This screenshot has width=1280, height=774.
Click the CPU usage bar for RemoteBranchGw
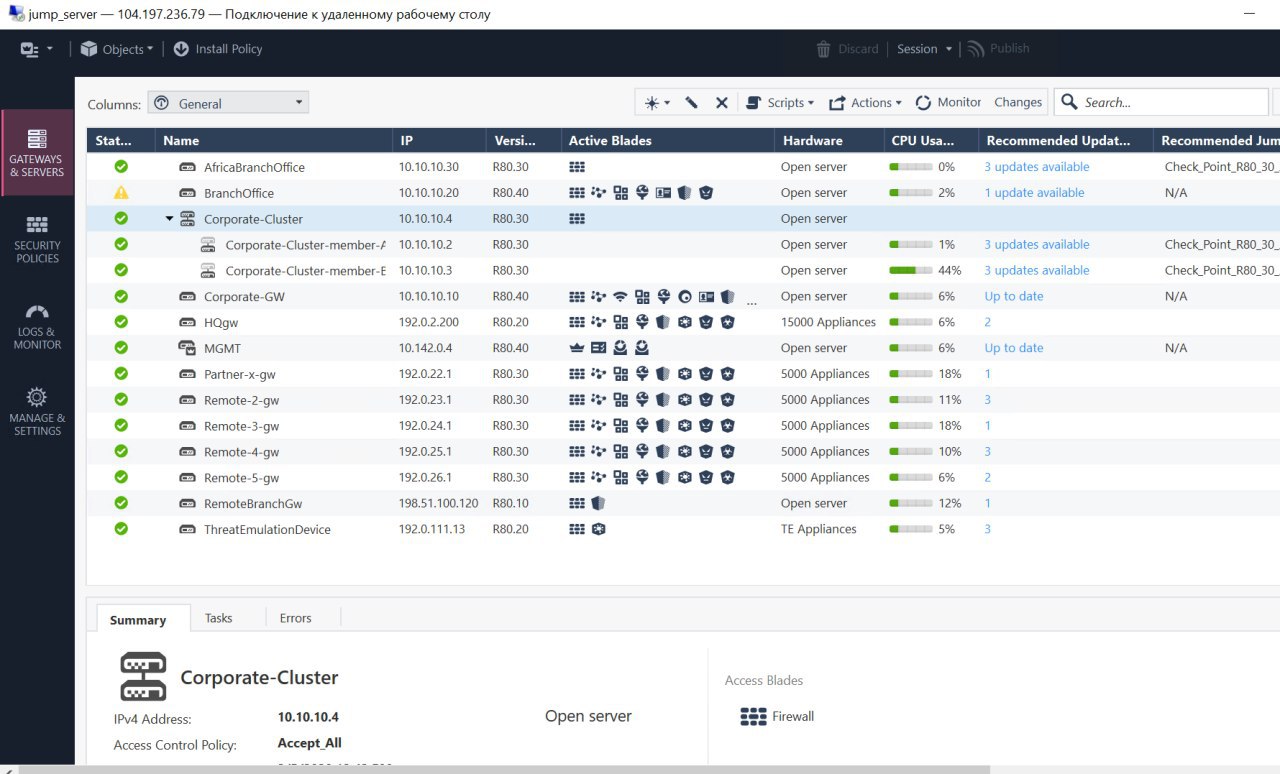tap(911, 503)
